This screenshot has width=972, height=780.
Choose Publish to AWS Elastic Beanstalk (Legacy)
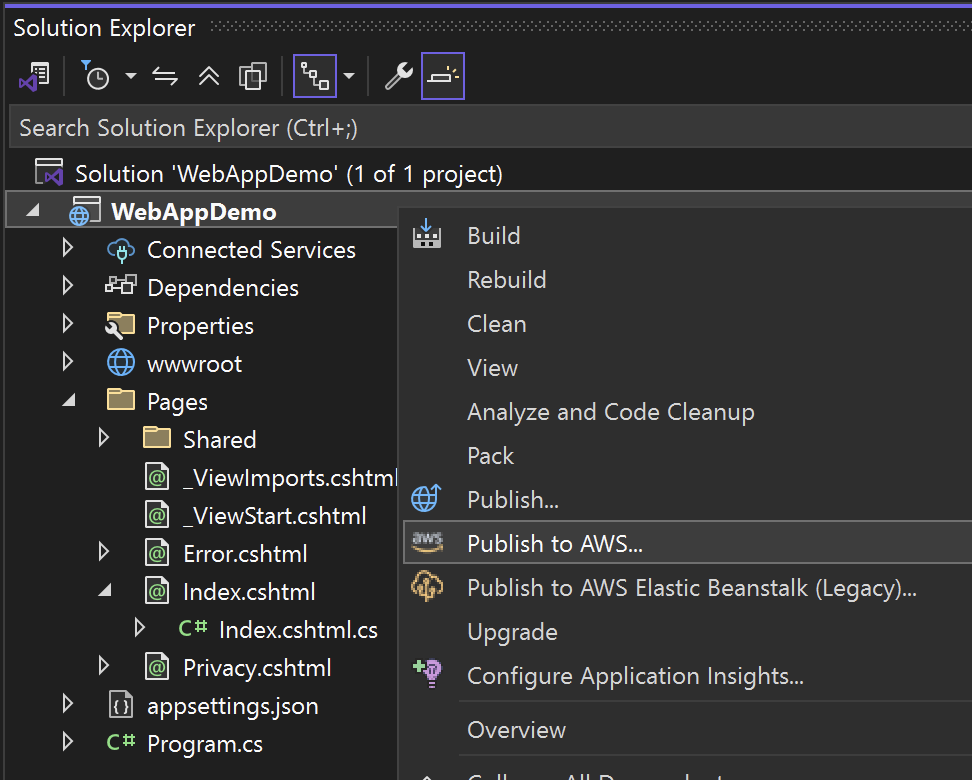pos(687,587)
